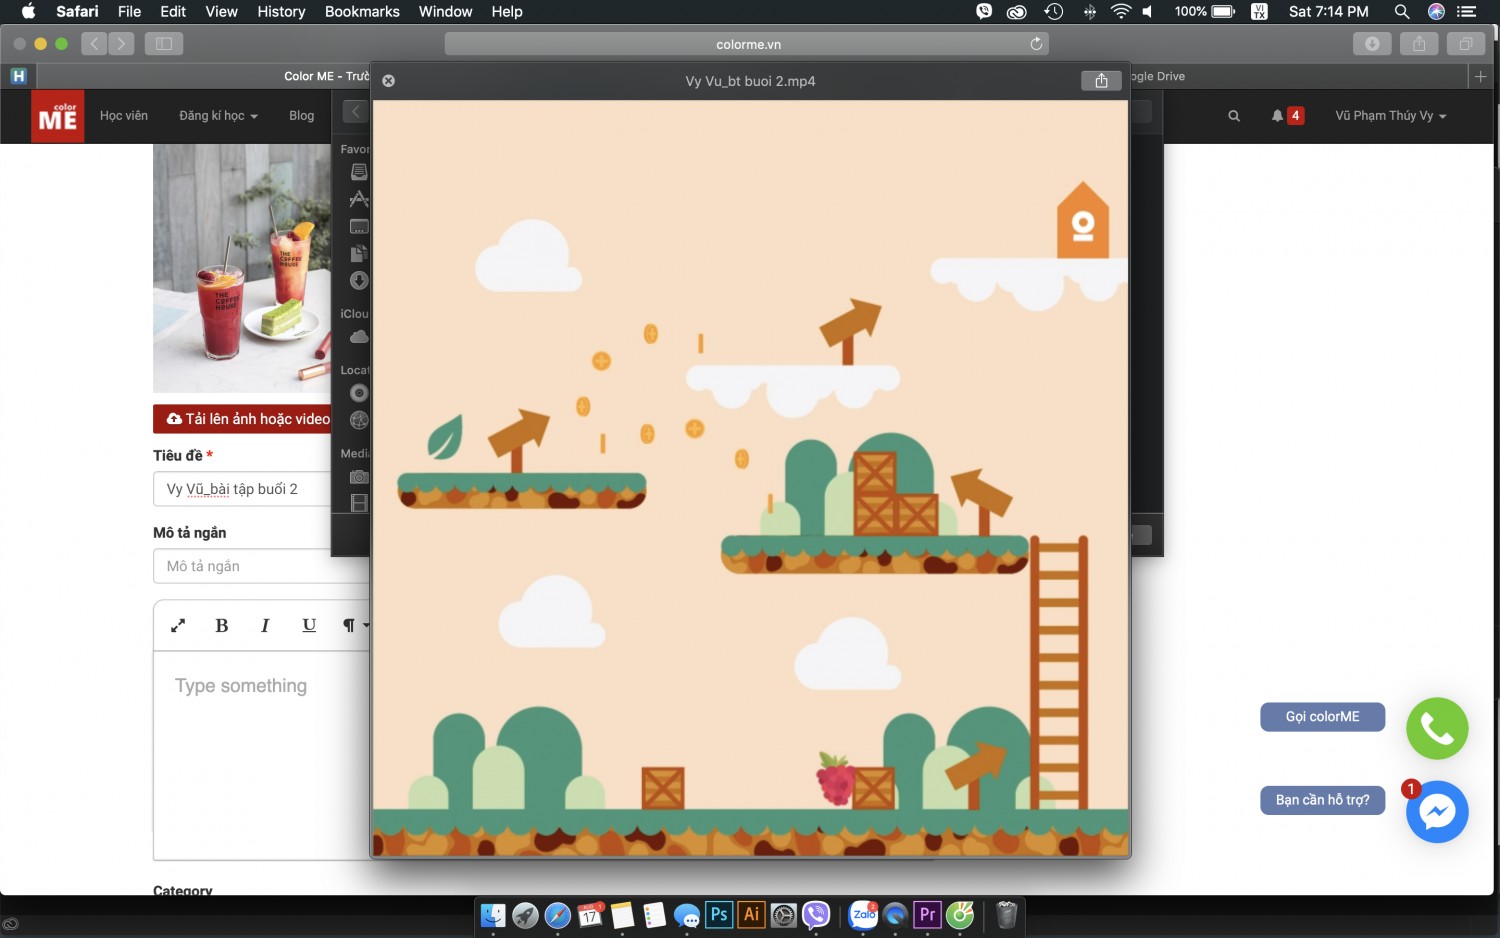
Task: Open Illustrator from the Dock
Action: tap(752, 914)
